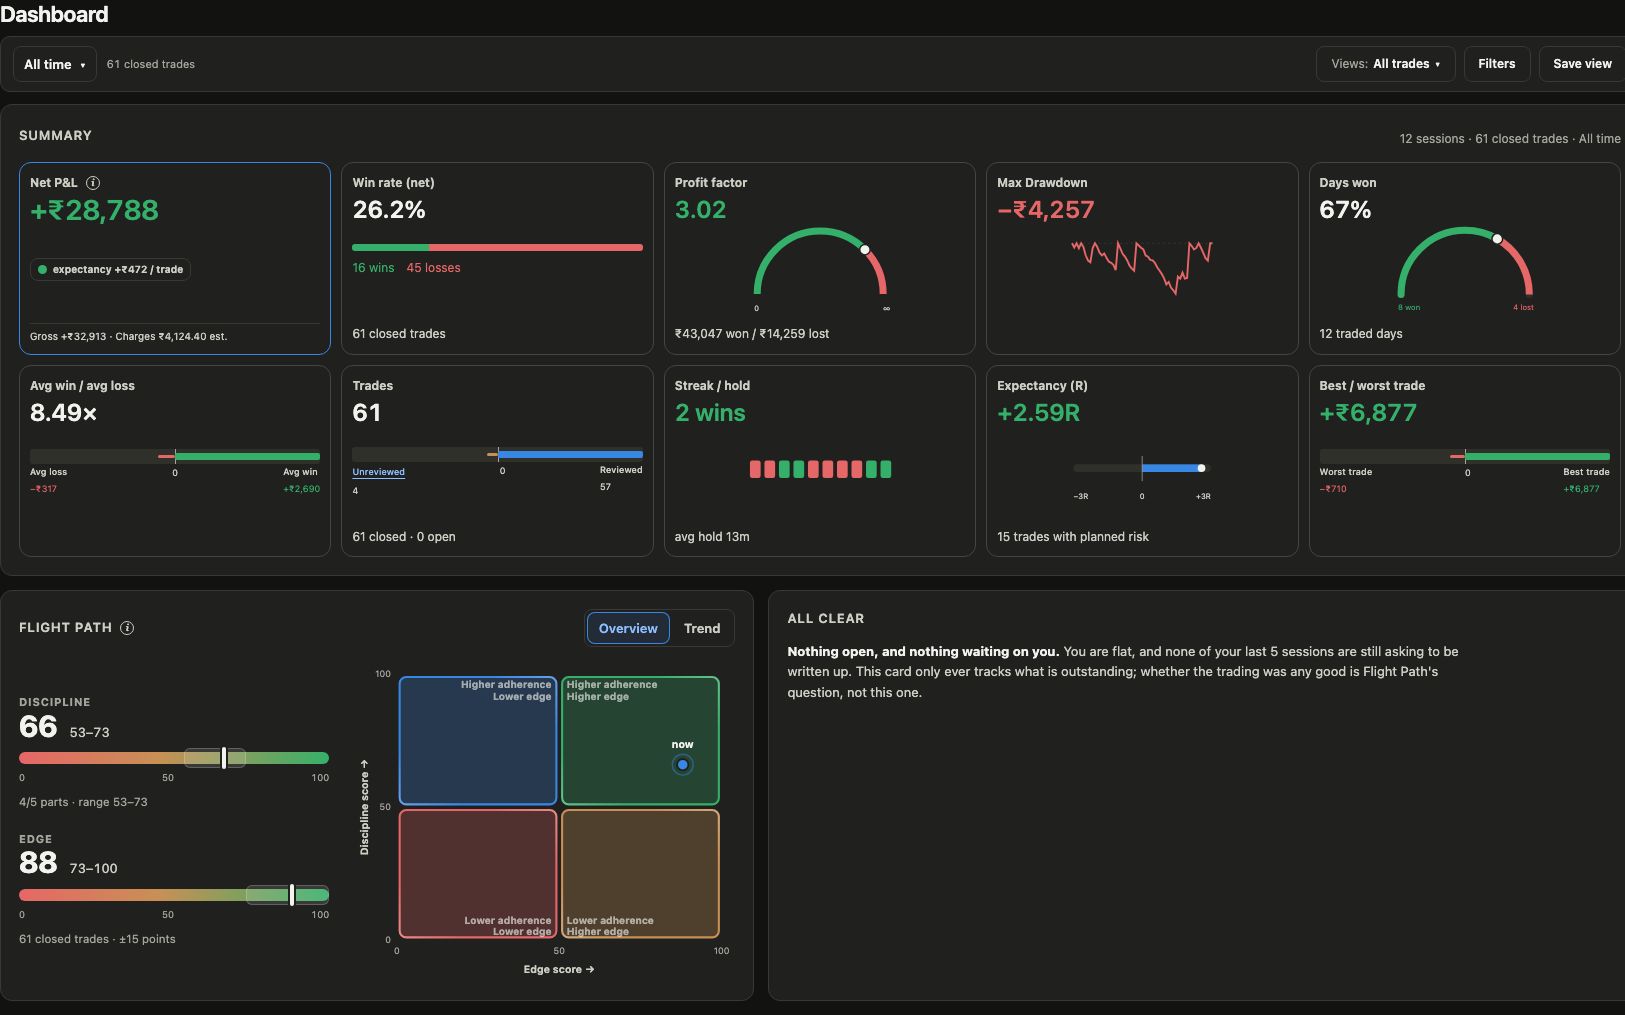The width and height of the screenshot is (1625, 1015).
Task: Click the '16 wins' label
Action: (373, 268)
